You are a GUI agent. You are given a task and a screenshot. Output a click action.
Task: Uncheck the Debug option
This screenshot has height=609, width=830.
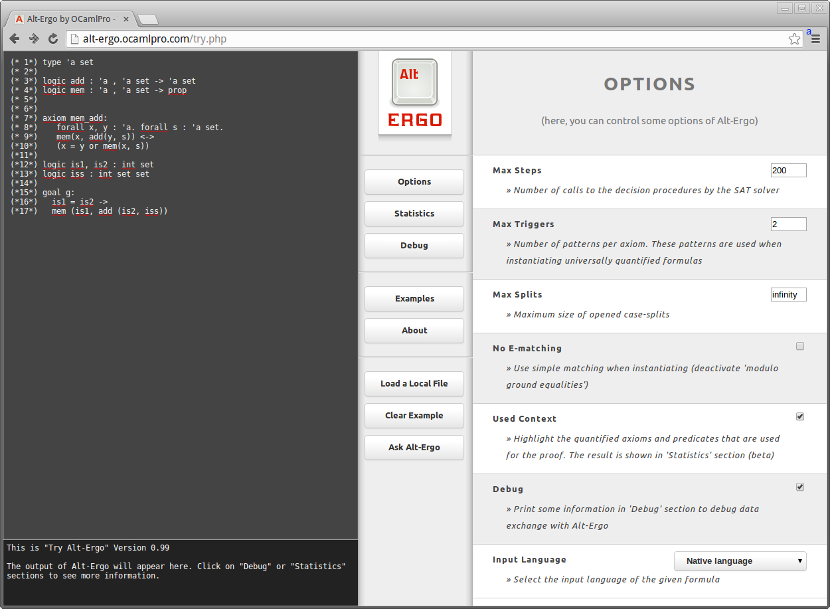(x=799, y=487)
